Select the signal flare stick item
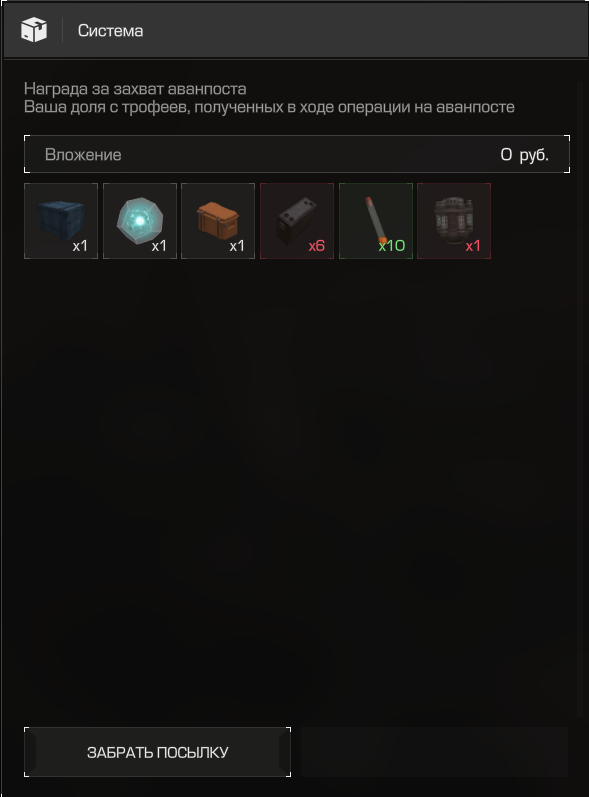This screenshot has width=589, height=797. [376, 221]
